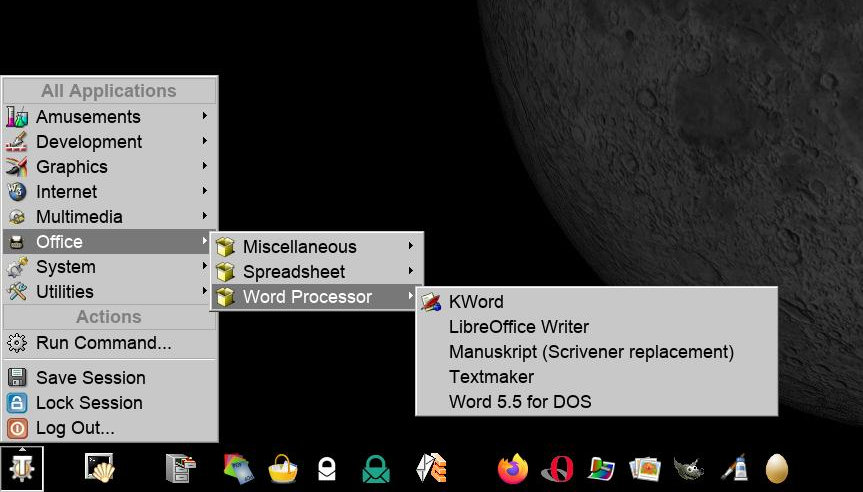Launch GIMP from the panel
863x492 pixels.
[x=689, y=469]
